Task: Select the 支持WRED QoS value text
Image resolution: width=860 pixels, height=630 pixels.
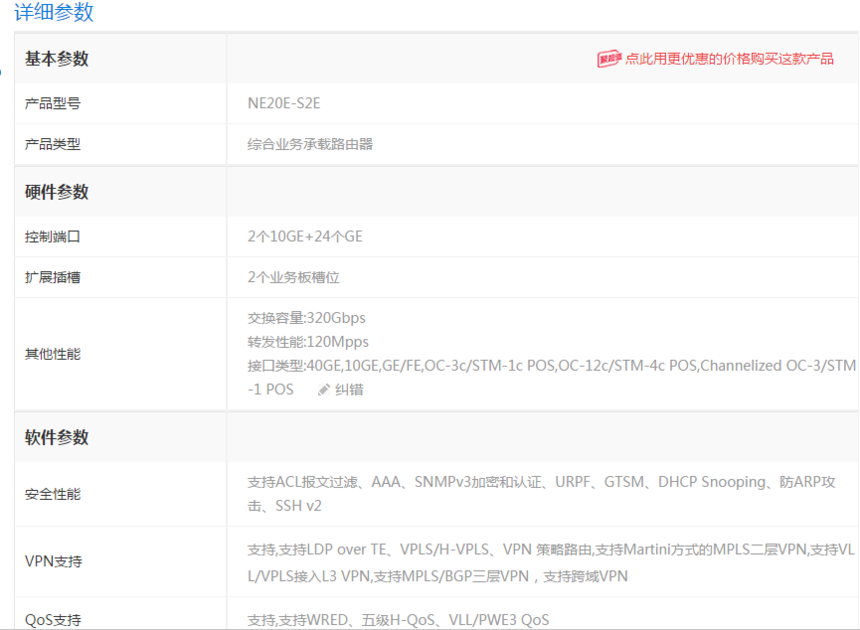Action: click(398, 620)
